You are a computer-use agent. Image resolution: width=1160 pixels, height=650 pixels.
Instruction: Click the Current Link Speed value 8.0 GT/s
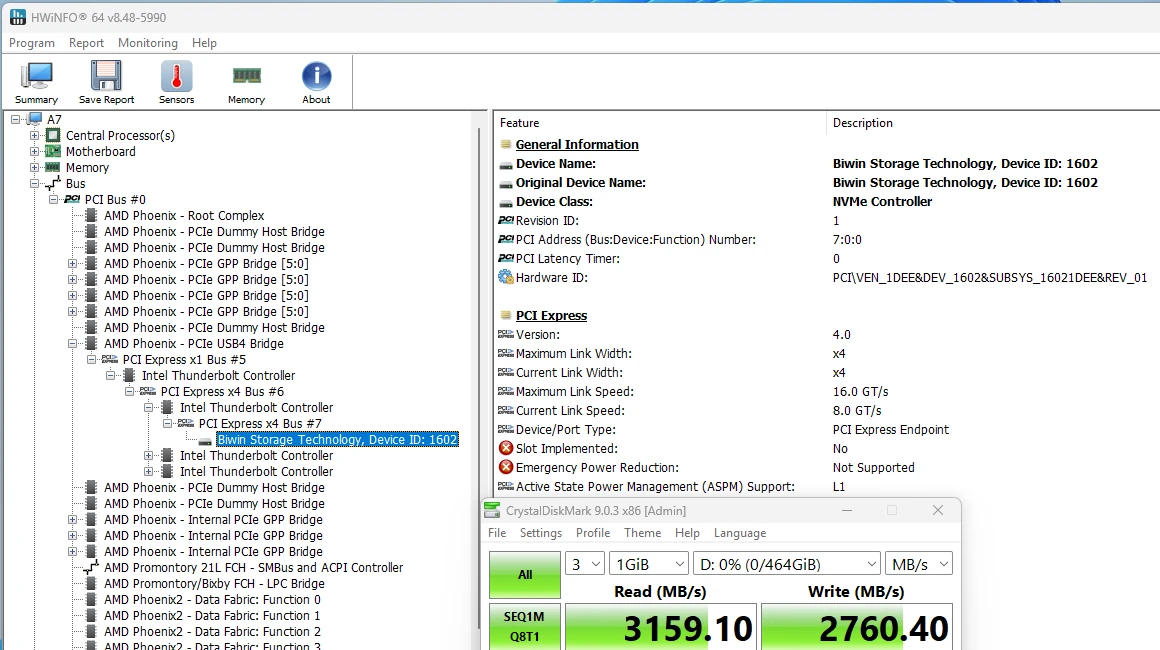pyautogui.click(x=857, y=411)
